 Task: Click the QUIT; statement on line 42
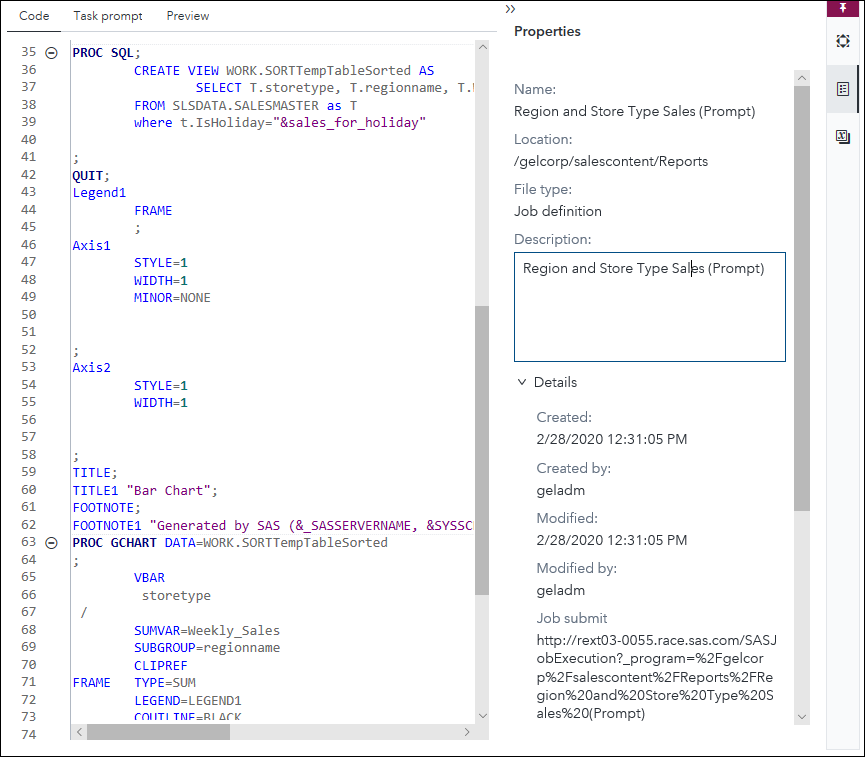(x=91, y=175)
